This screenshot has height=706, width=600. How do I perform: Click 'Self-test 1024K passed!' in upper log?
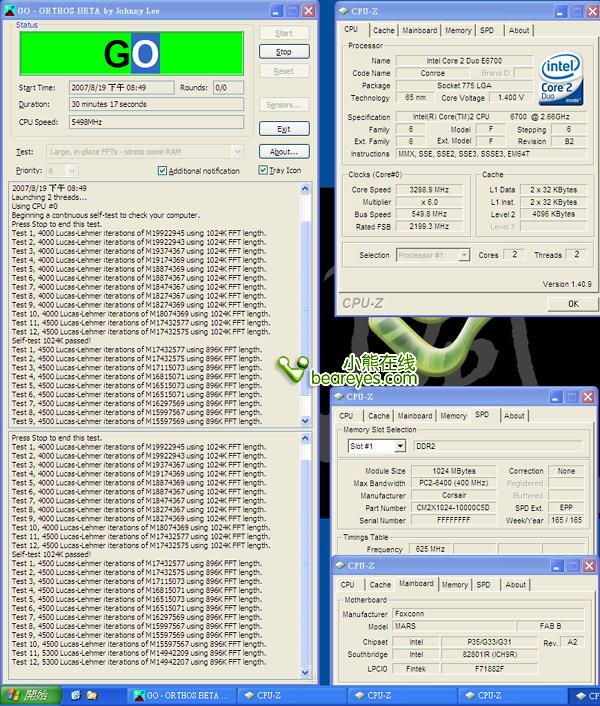[x=51, y=341]
